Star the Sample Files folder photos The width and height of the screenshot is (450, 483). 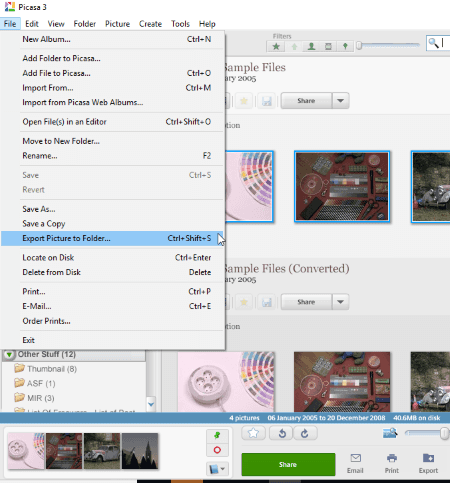tap(244, 101)
